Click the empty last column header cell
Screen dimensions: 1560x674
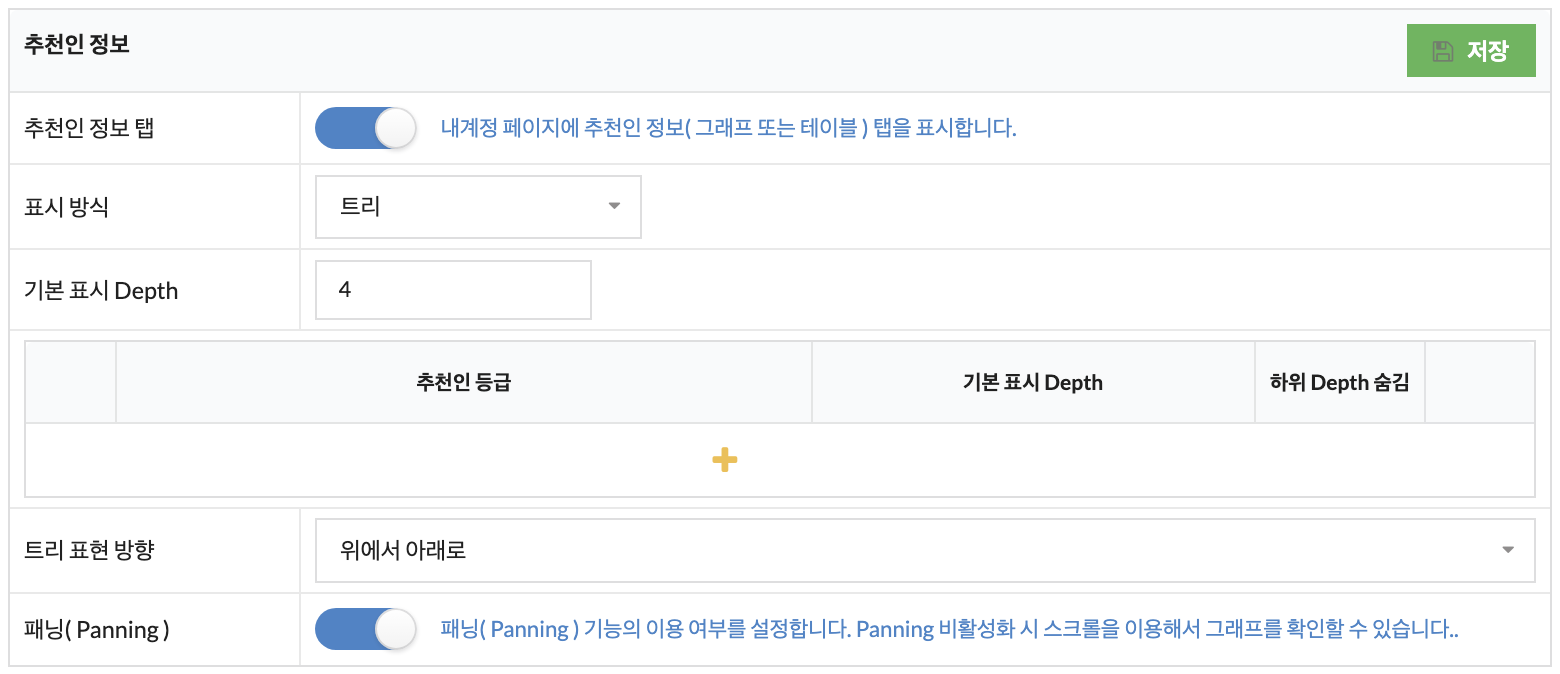1479,382
